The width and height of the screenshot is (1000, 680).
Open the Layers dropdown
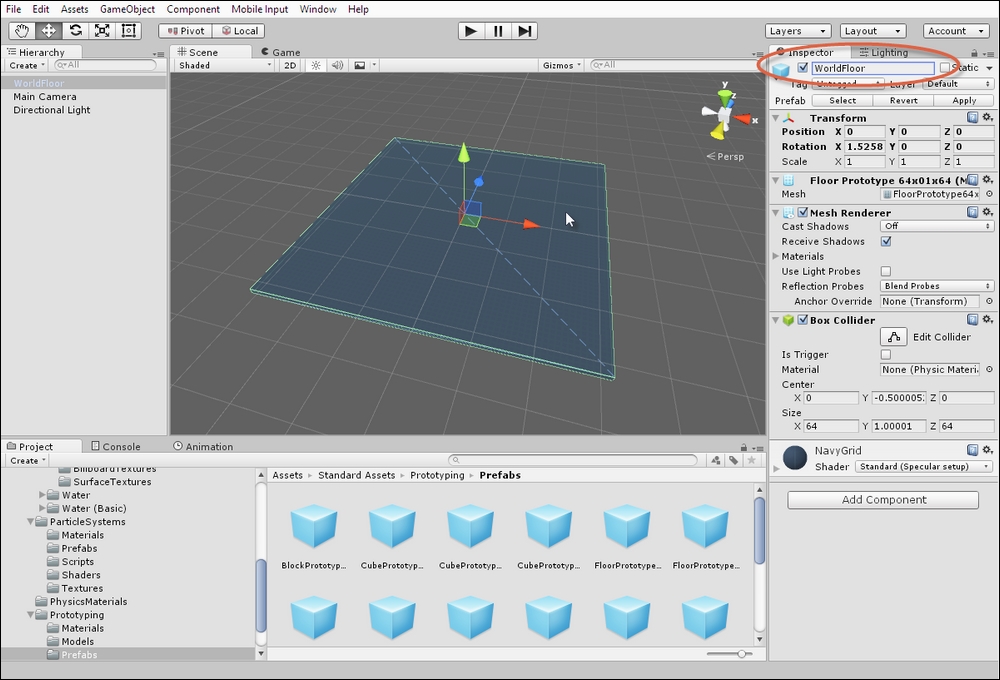[798, 31]
